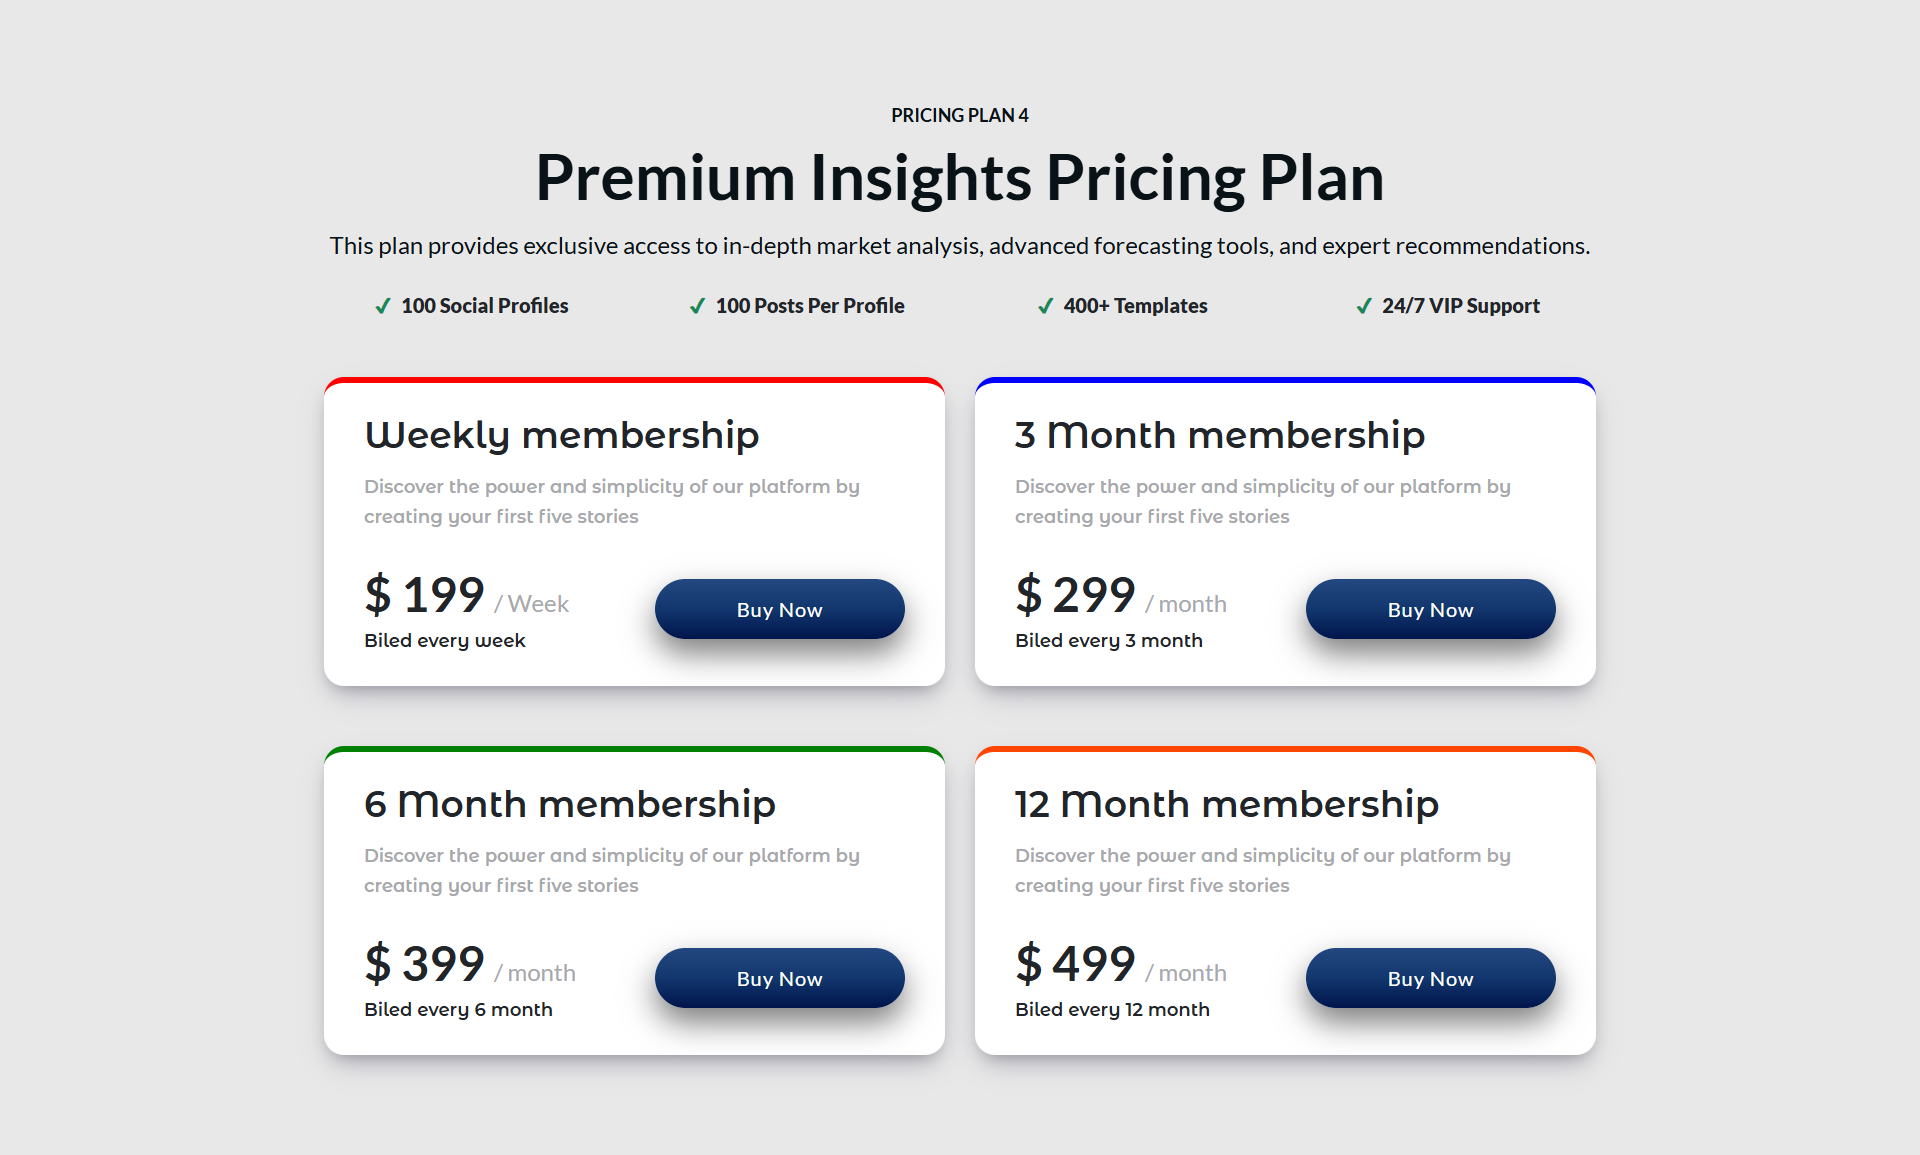The width and height of the screenshot is (1920, 1155).
Task: Select the 12 Month membership heading
Action: click(1227, 804)
